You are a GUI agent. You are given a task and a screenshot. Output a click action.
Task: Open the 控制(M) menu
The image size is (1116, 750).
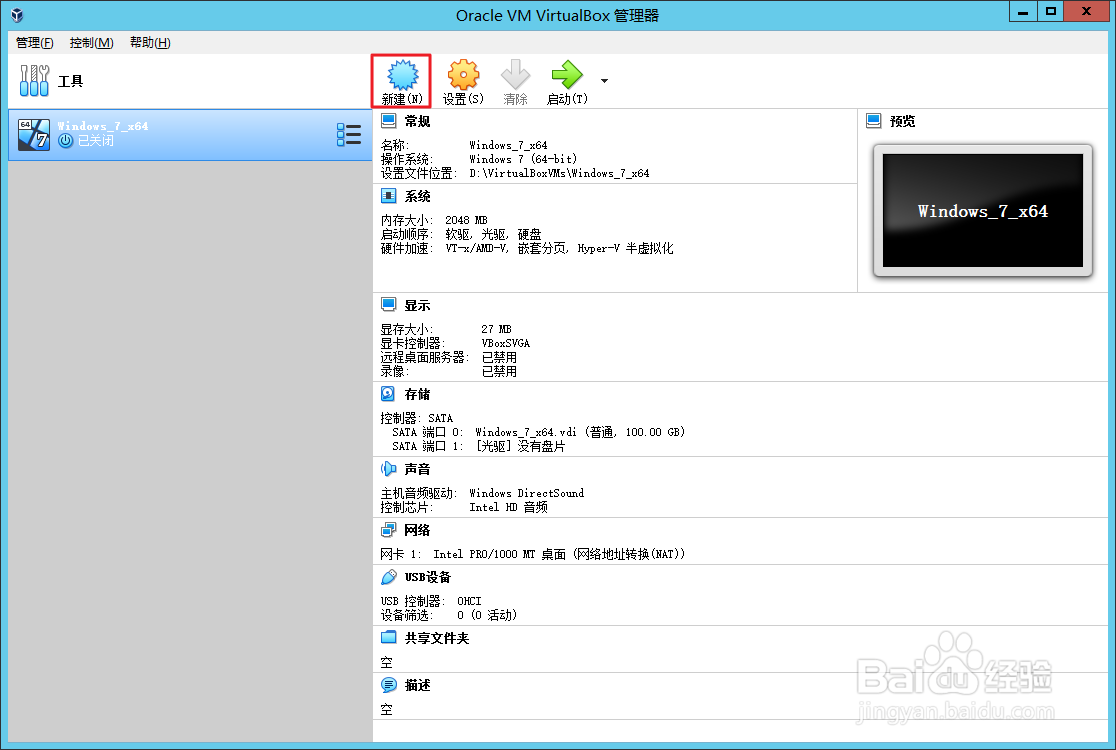point(92,43)
